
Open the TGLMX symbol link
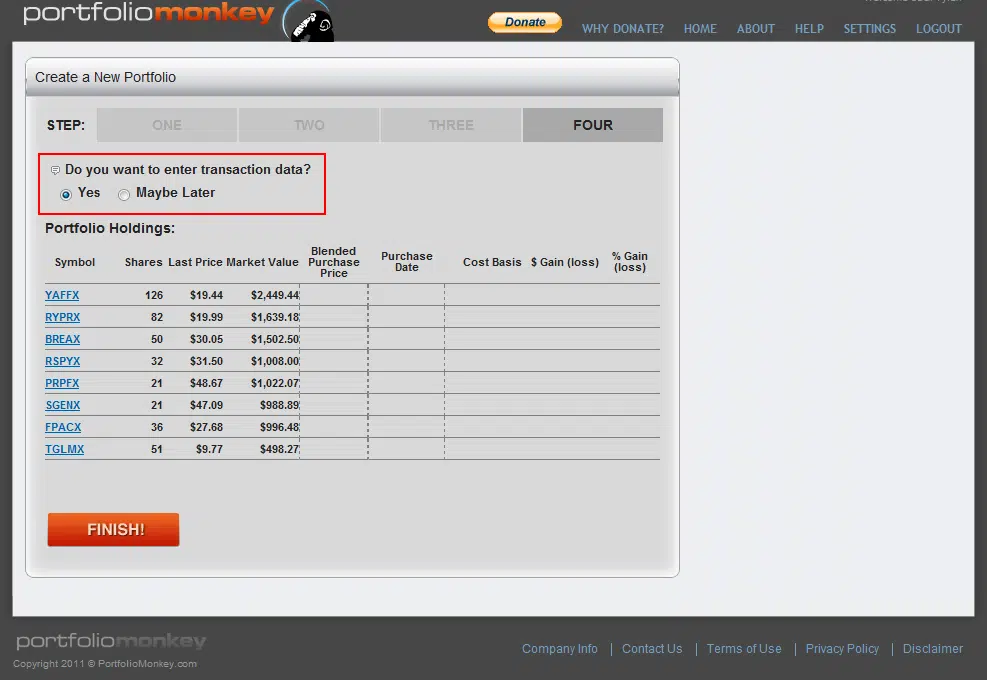coord(64,450)
